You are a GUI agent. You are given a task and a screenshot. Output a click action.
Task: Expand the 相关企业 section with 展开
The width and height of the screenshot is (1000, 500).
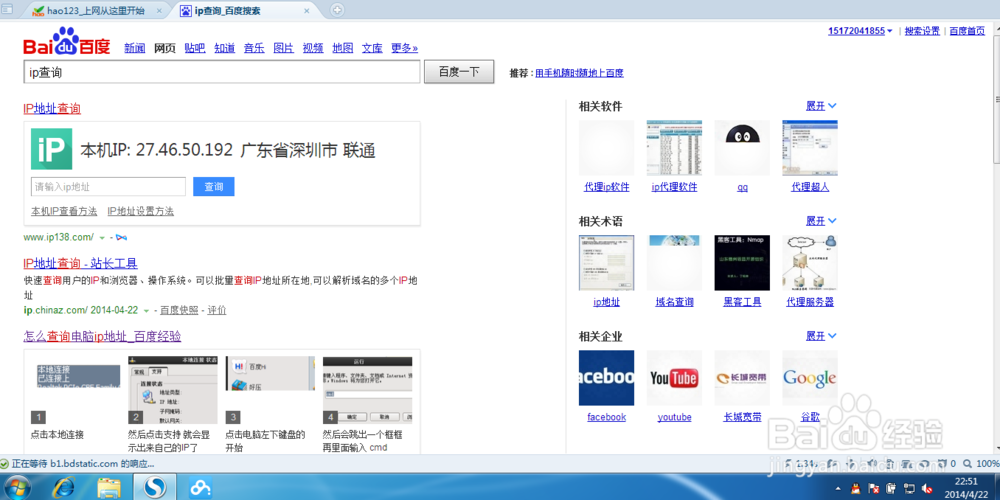[x=821, y=335]
